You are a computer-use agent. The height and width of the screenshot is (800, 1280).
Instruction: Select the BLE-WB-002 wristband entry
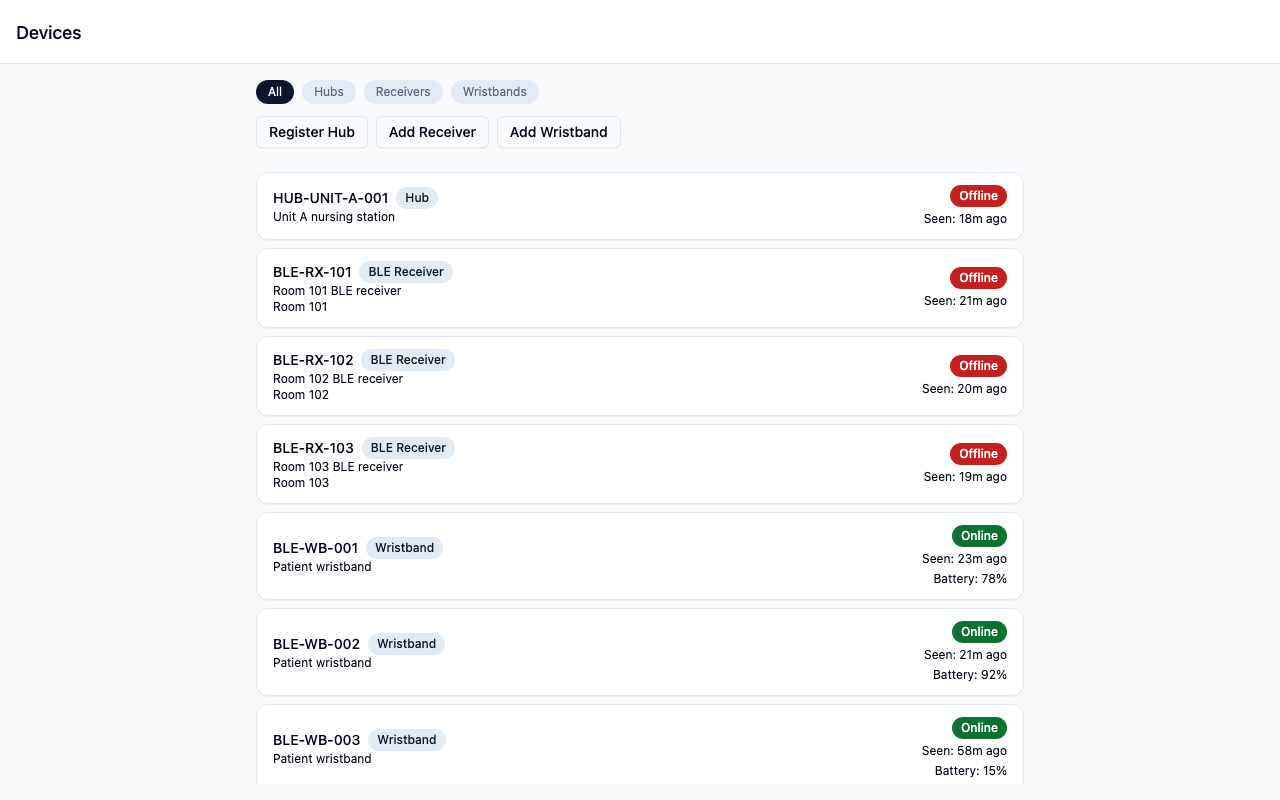(x=640, y=652)
